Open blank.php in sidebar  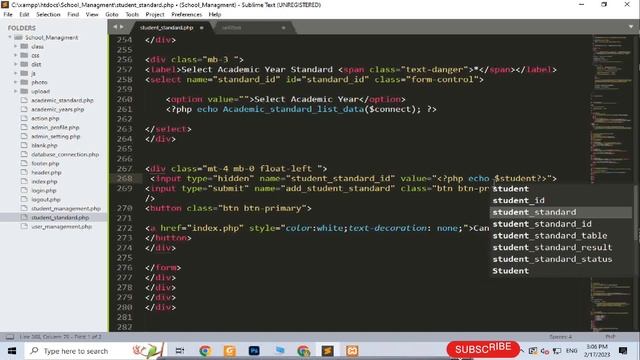pyautogui.click(x=44, y=145)
